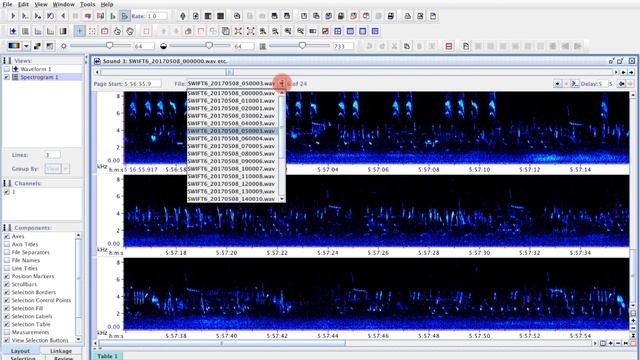The width and height of the screenshot is (640, 360).
Task: Click the color scheme swatch
Action: click(14, 46)
